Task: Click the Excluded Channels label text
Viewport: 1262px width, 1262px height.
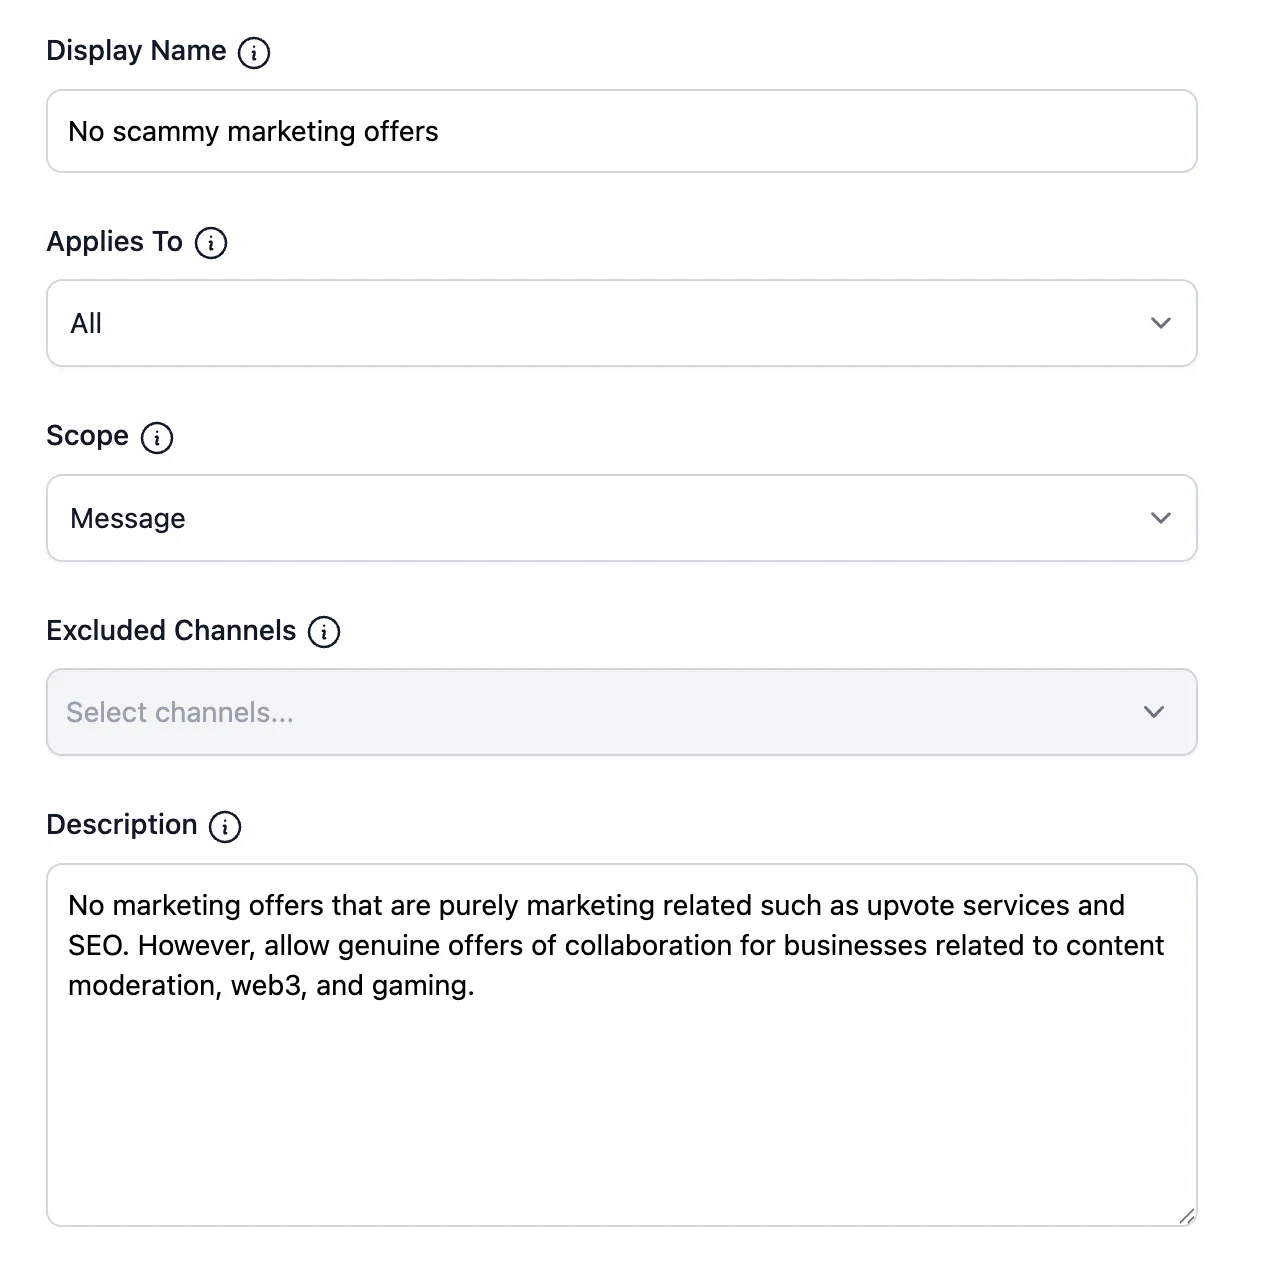Action: click(x=170, y=630)
